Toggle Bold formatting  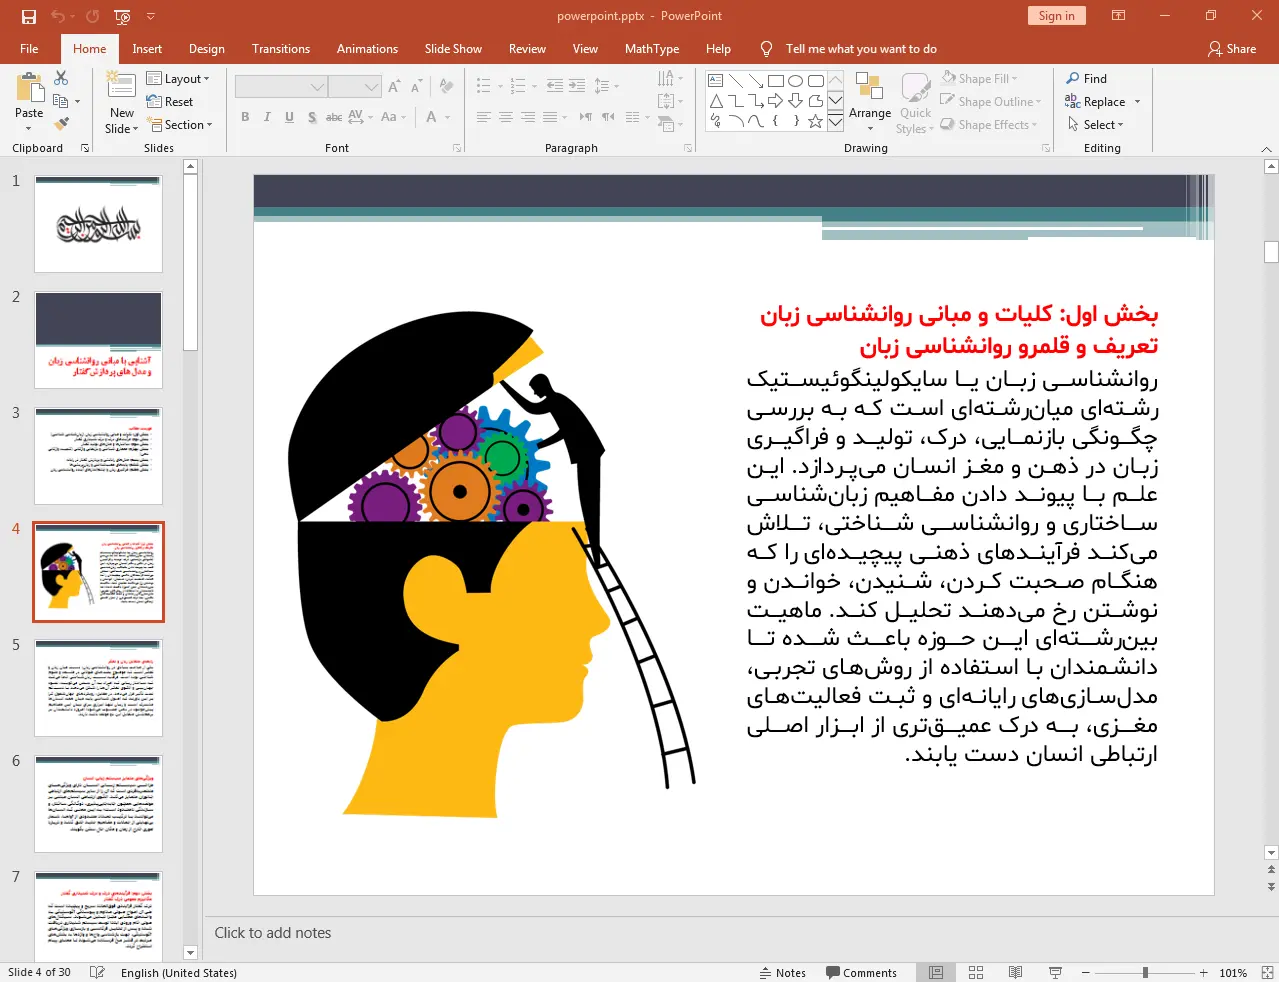(x=245, y=117)
